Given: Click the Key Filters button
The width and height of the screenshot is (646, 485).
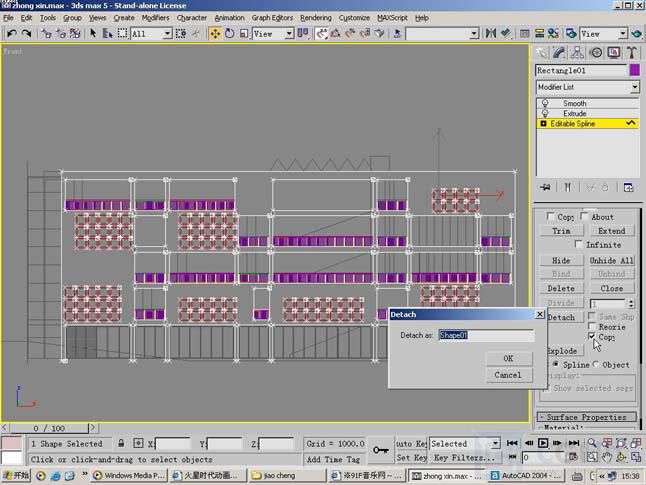Looking at the screenshot, I should coord(464,457).
